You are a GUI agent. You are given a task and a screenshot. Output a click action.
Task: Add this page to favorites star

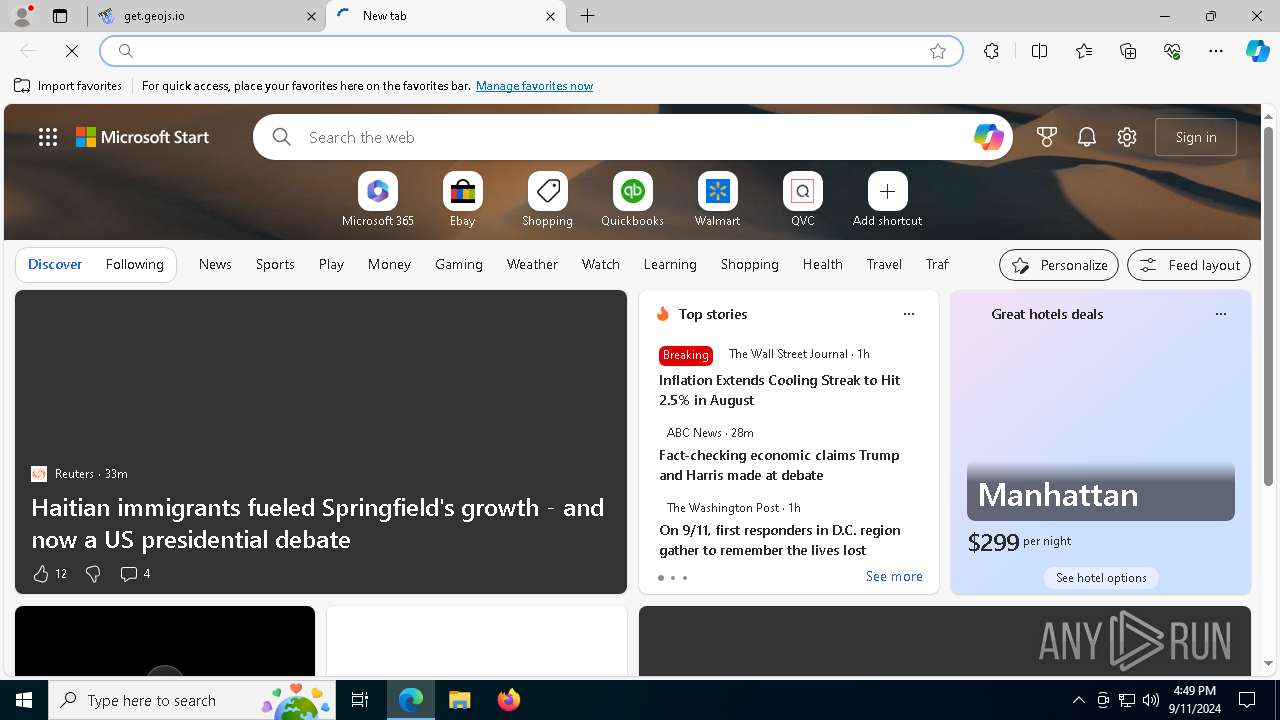[x=938, y=51]
